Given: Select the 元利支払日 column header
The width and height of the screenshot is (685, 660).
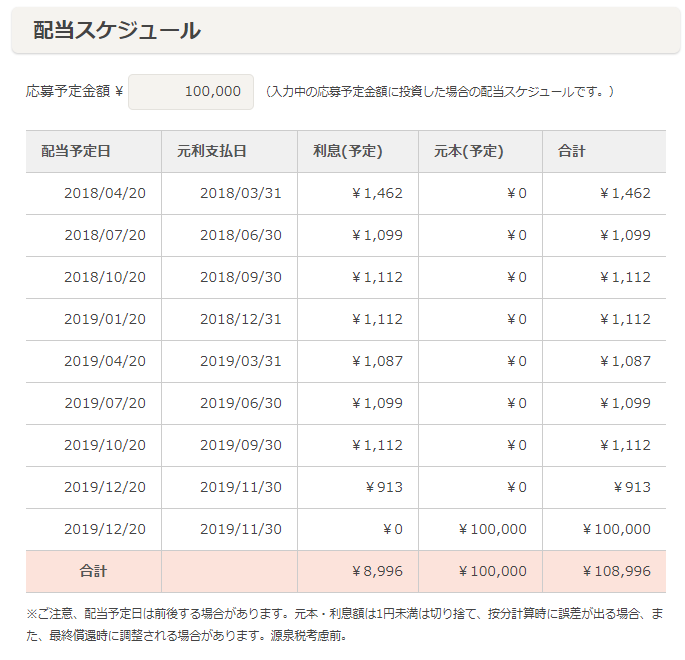Looking at the screenshot, I should (211, 151).
